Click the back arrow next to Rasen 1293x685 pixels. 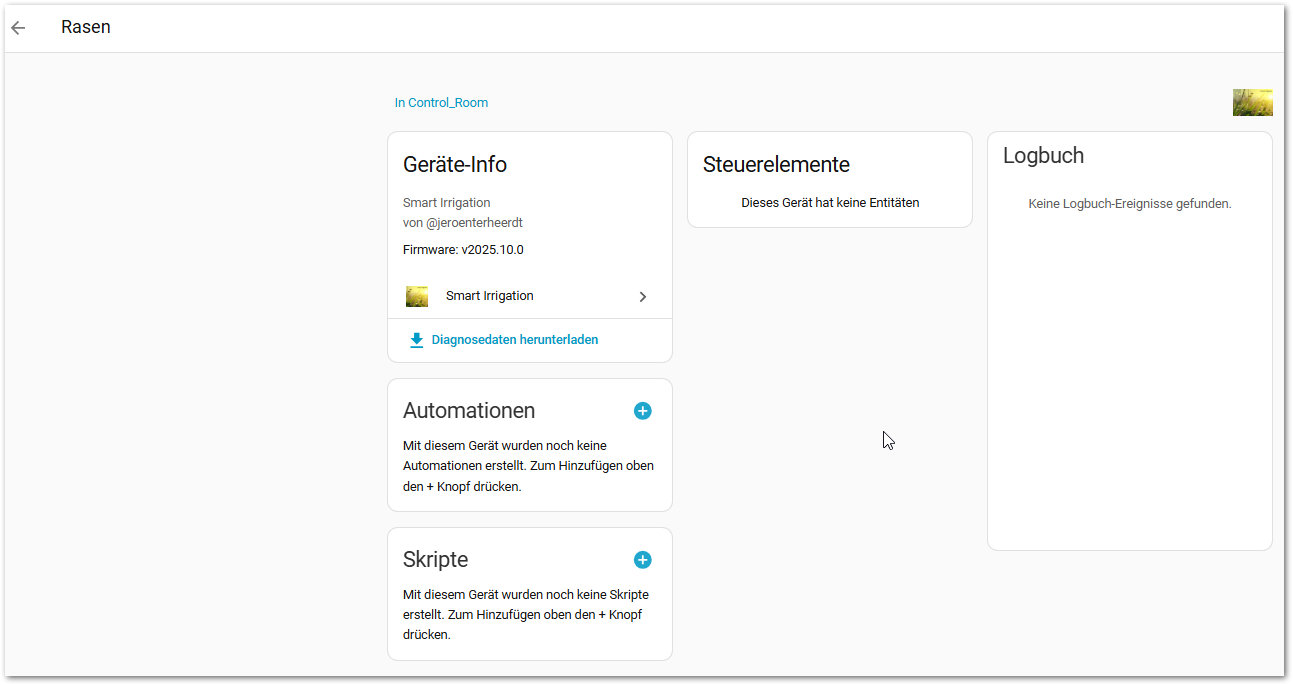(x=18, y=28)
